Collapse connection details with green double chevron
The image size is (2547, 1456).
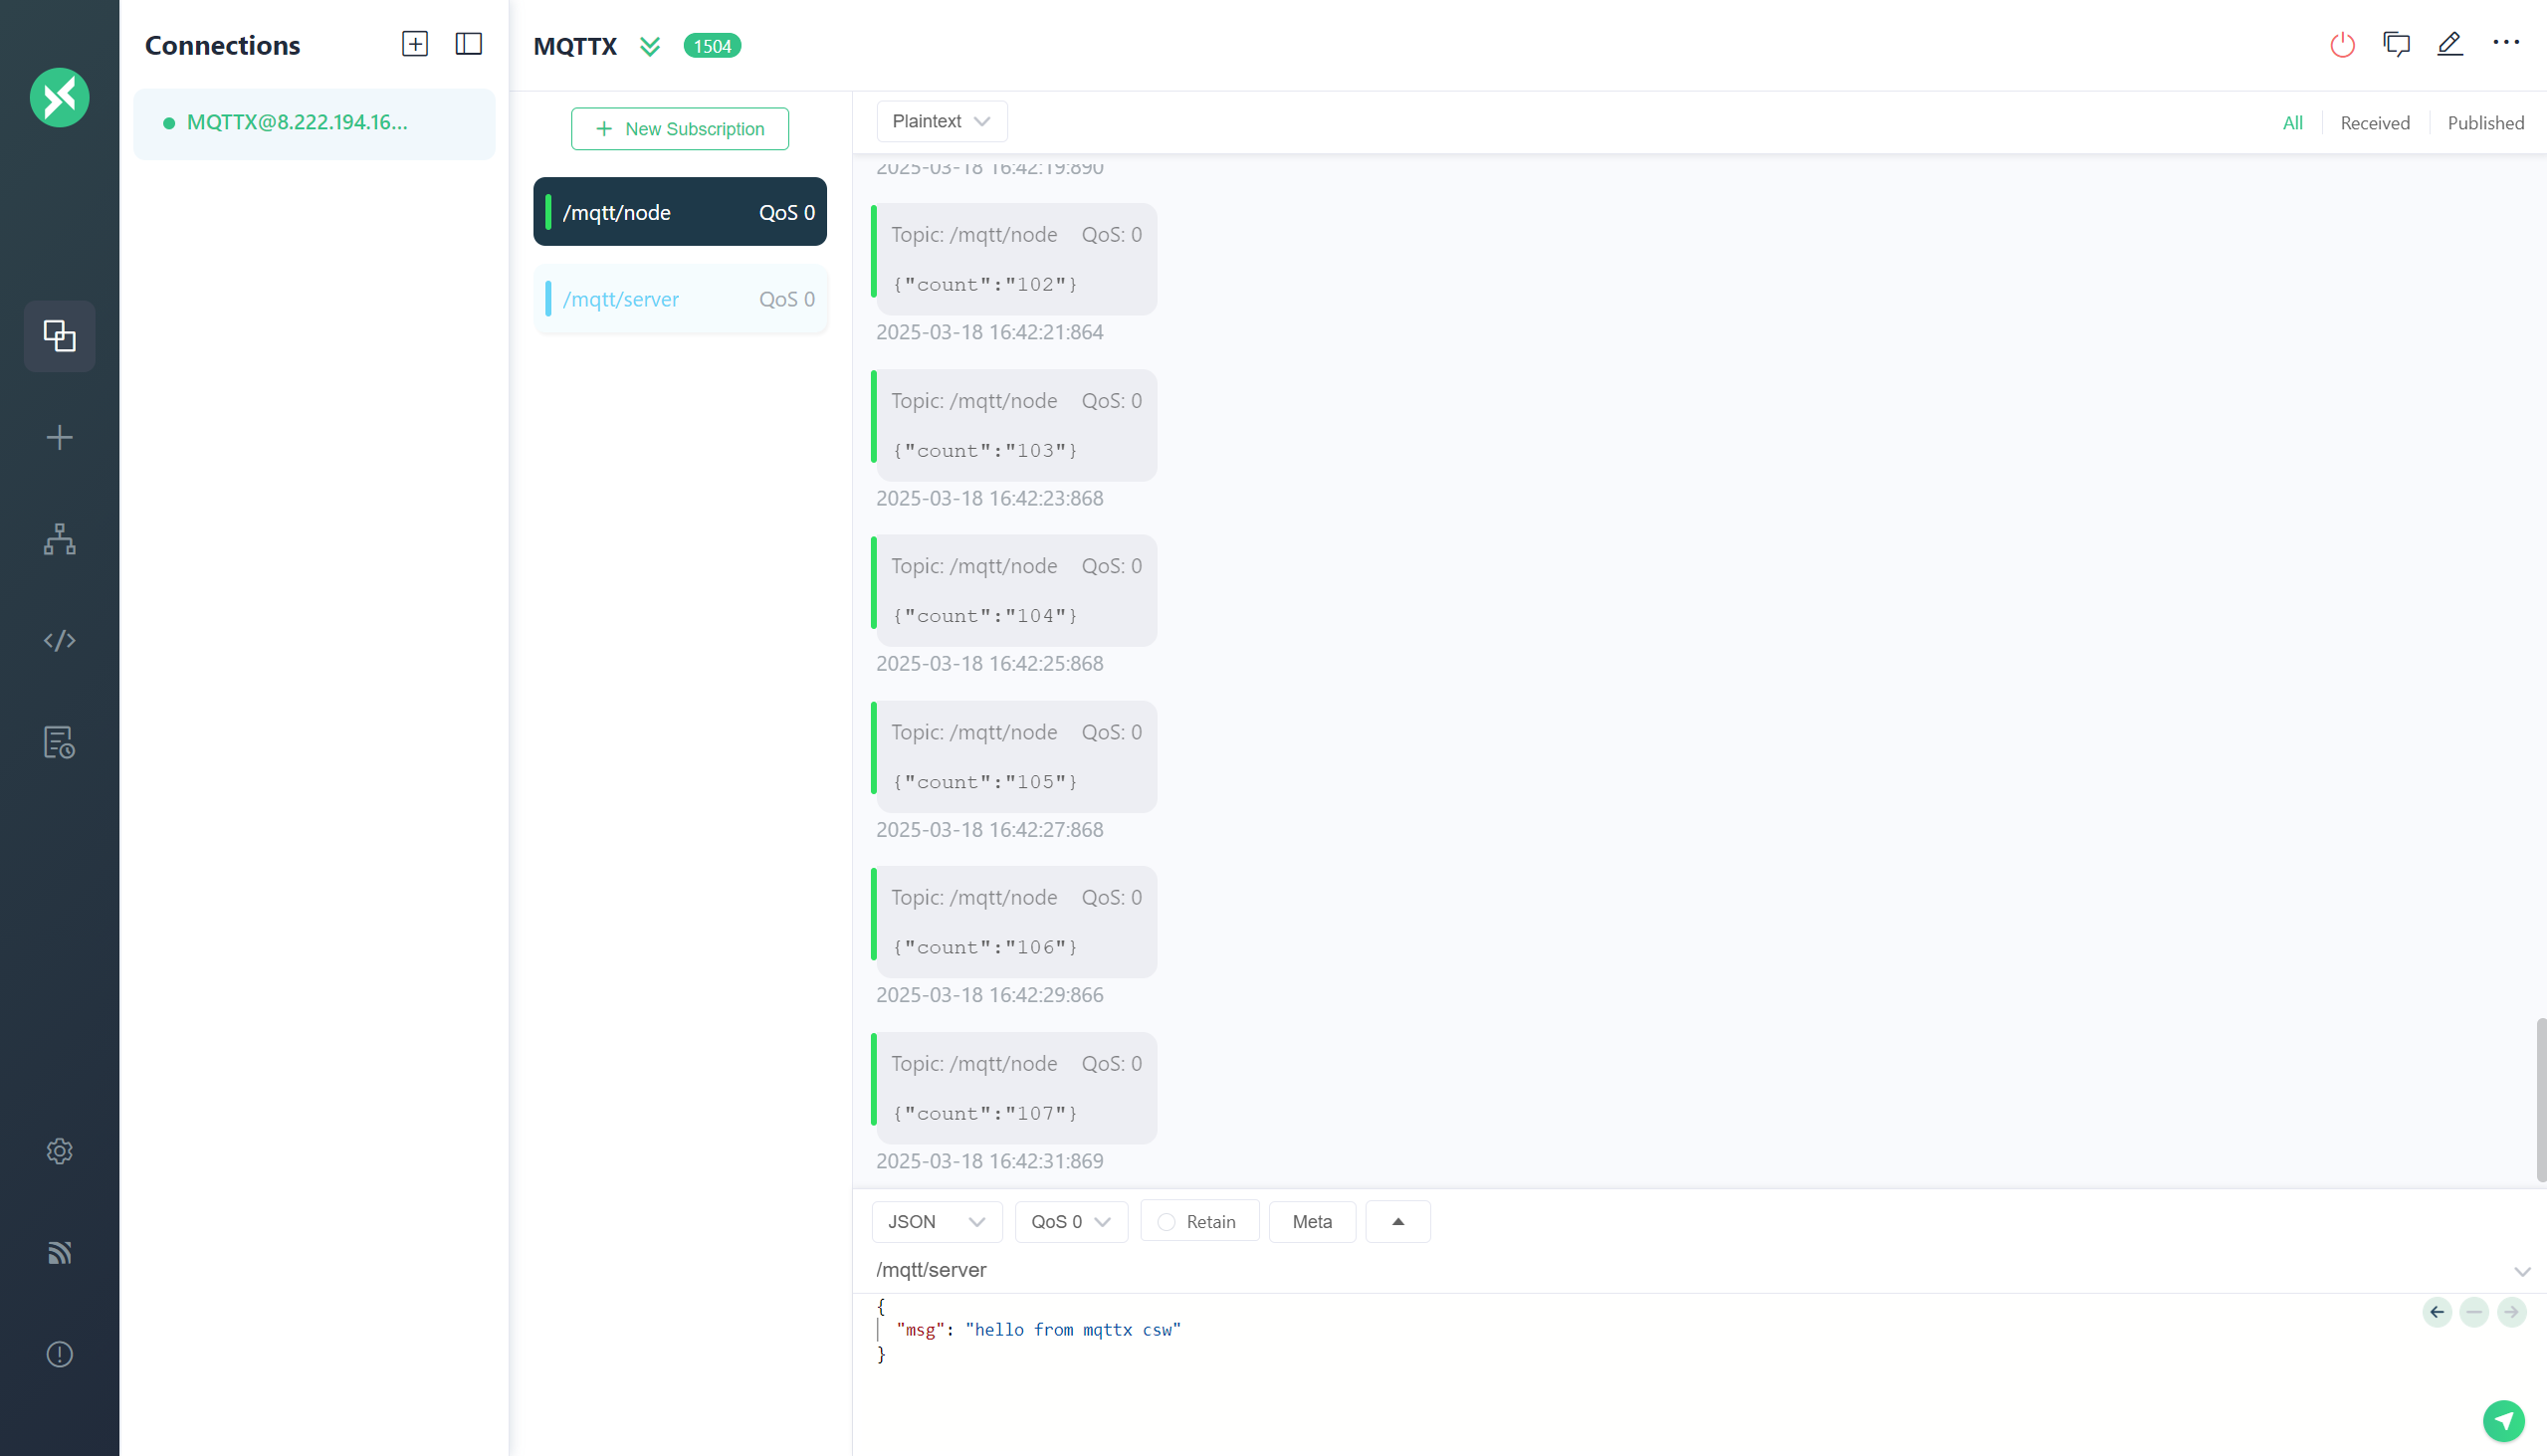pos(650,46)
